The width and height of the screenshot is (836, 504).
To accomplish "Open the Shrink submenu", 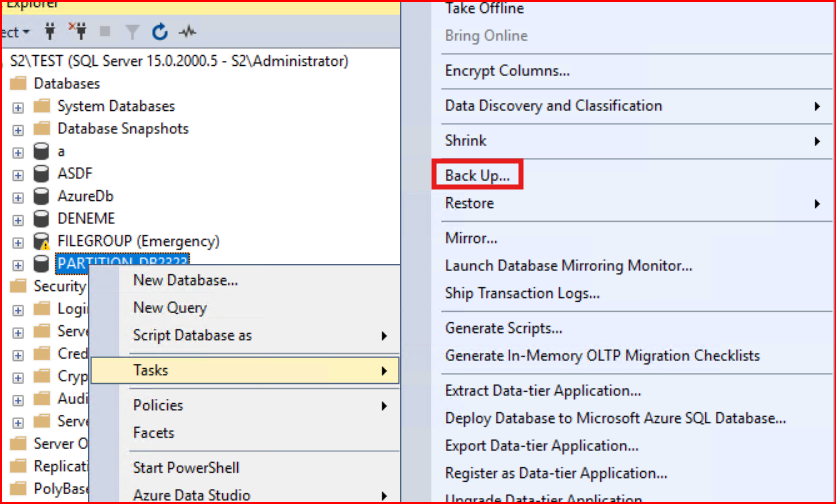I will pos(465,141).
